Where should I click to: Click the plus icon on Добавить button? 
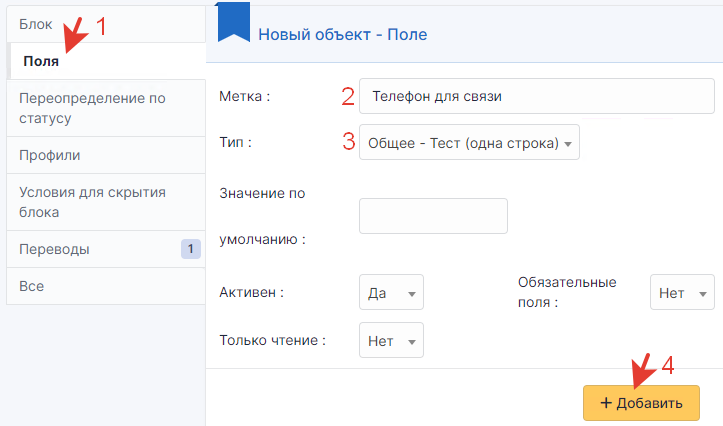606,403
